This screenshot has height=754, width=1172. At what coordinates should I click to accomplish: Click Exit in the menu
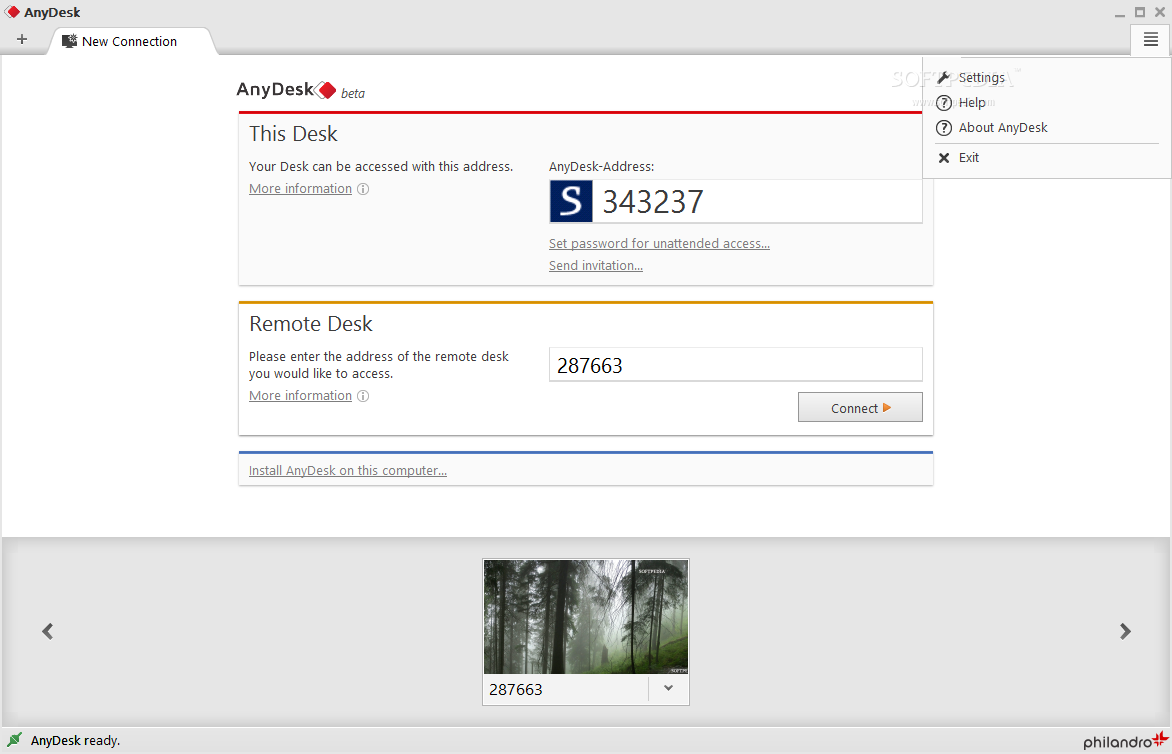tap(969, 158)
